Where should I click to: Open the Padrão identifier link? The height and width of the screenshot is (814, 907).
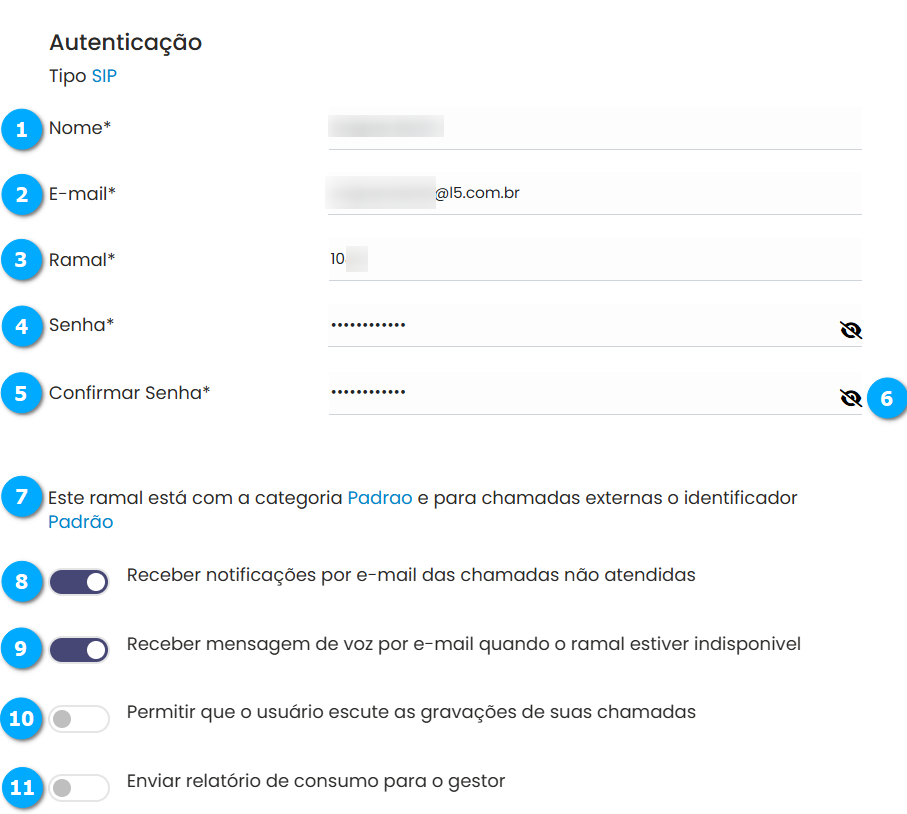pyautogui.click(x=80, y=522)
